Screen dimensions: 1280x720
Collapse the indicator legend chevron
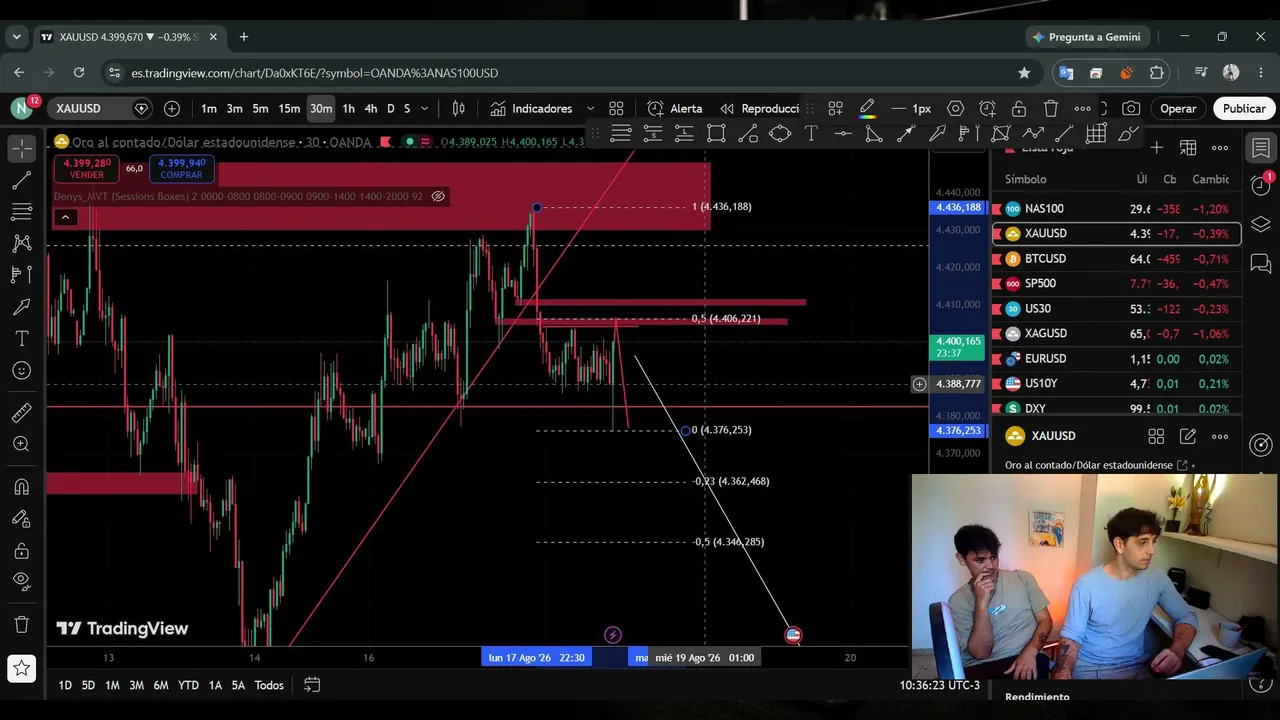coord(65,217)
